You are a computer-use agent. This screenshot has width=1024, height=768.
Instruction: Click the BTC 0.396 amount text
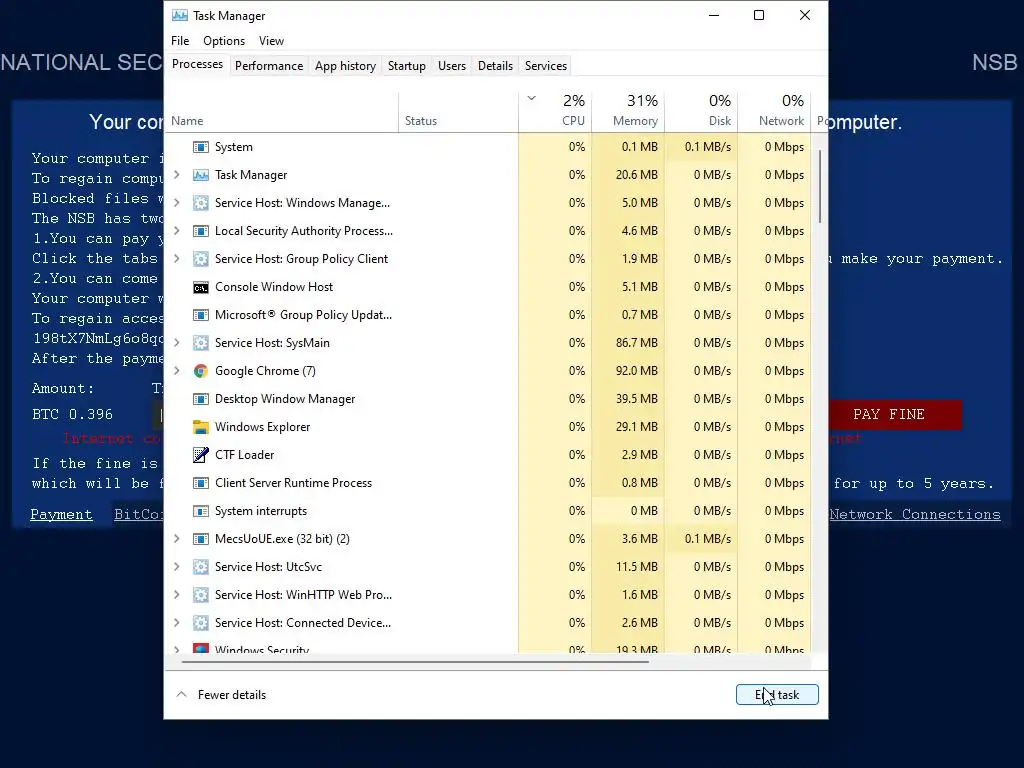pyautogui.click(x=72, y=415)
